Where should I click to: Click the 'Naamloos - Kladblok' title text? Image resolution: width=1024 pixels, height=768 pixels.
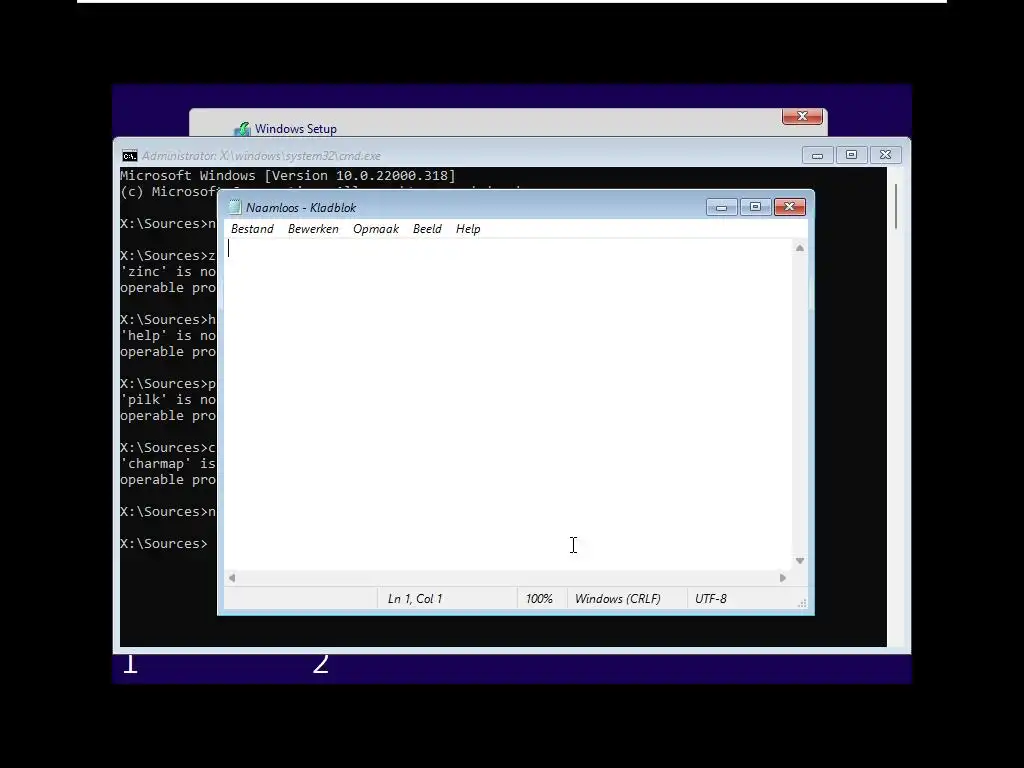pos(301,208)
